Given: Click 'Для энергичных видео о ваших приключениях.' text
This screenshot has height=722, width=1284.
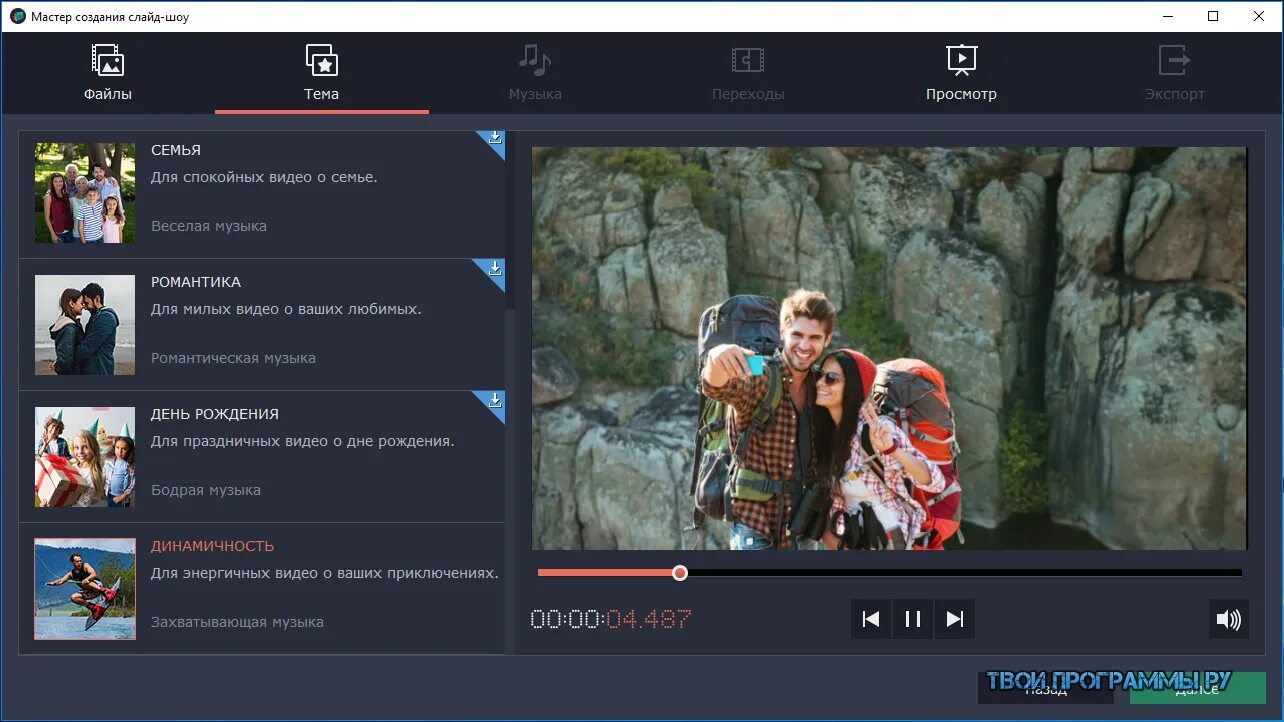Looking at the screenshot, I should [x=325, y=573].
